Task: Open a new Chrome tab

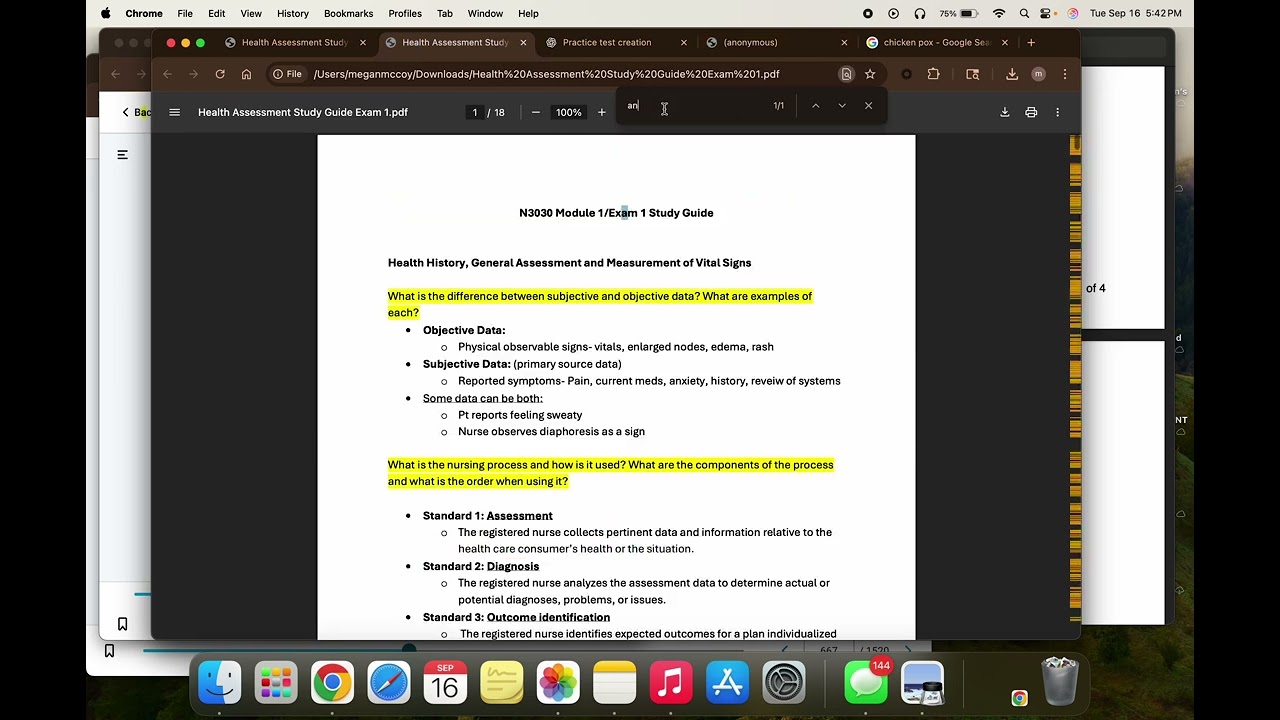Action: point(1031,42)
